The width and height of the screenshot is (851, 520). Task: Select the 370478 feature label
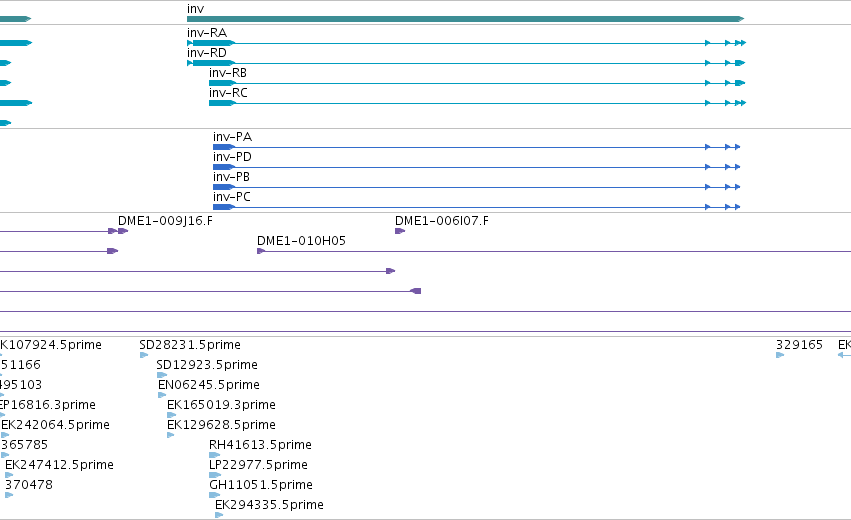tap(29, 485)
